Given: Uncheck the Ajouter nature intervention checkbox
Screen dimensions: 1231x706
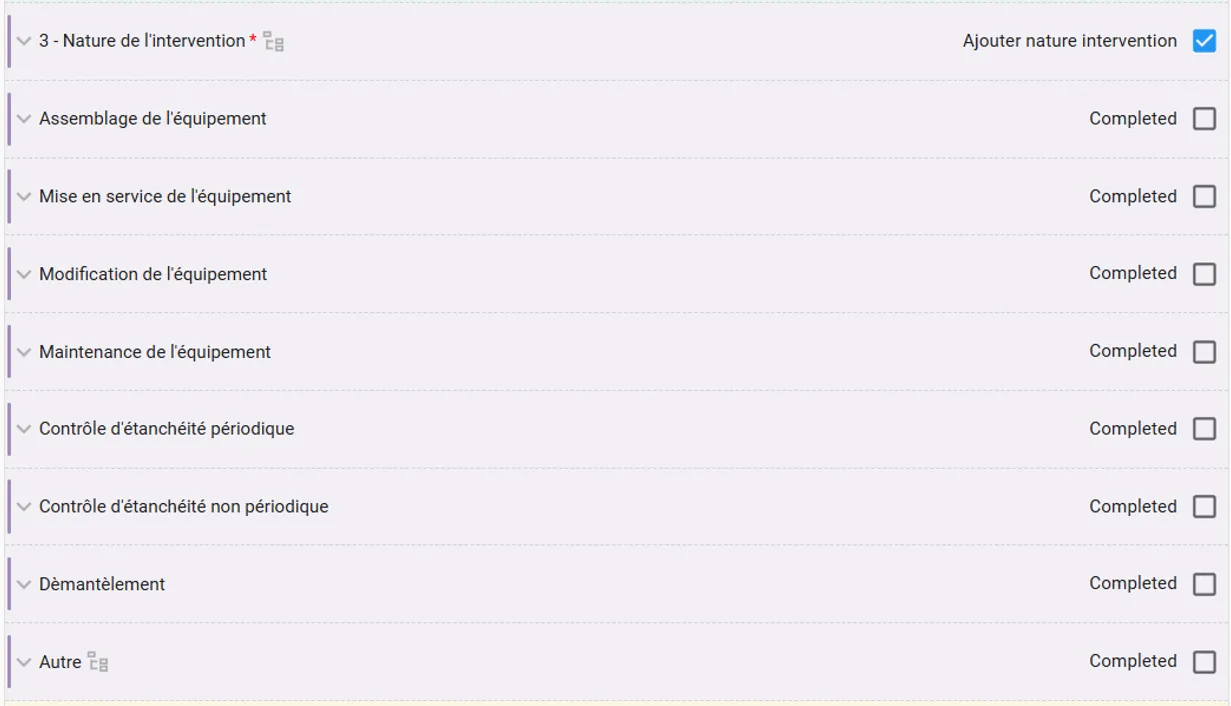Looking at the screenshot, I should (1204, 41).
